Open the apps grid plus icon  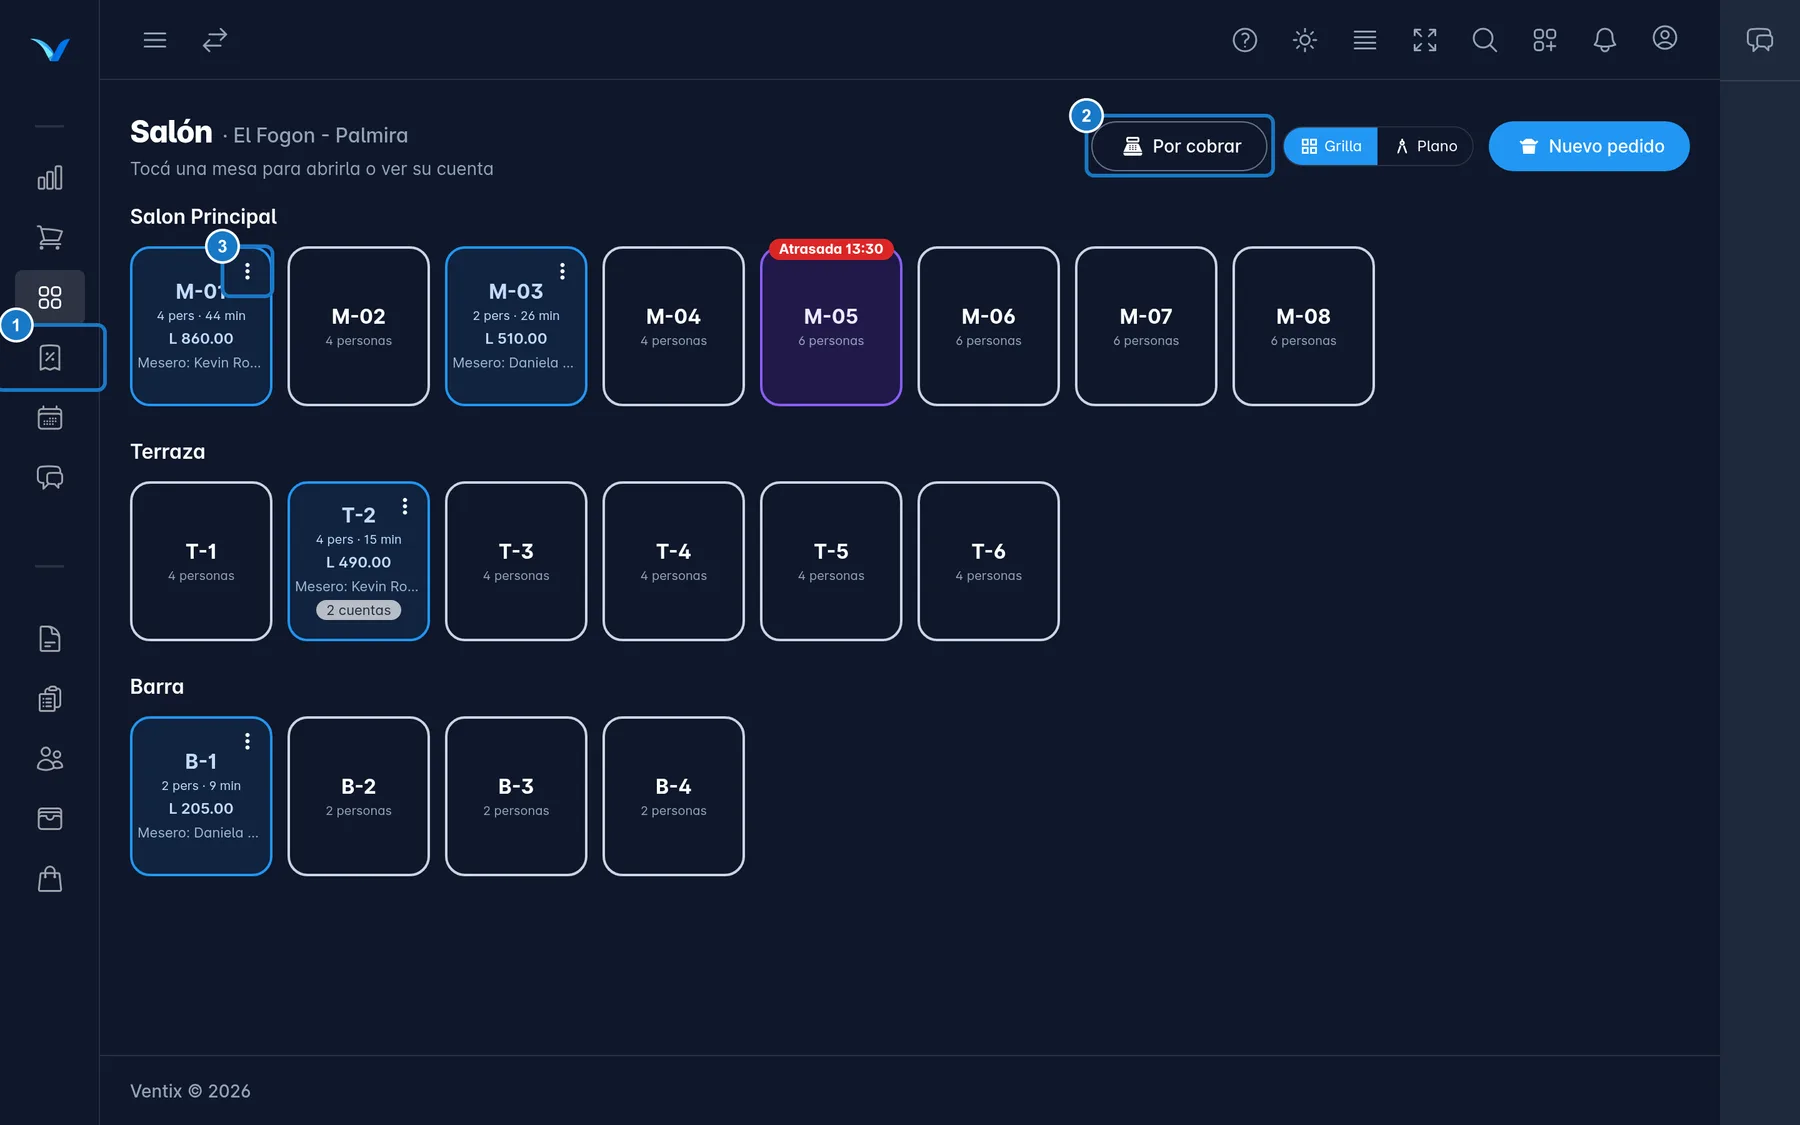(1545, 40)
